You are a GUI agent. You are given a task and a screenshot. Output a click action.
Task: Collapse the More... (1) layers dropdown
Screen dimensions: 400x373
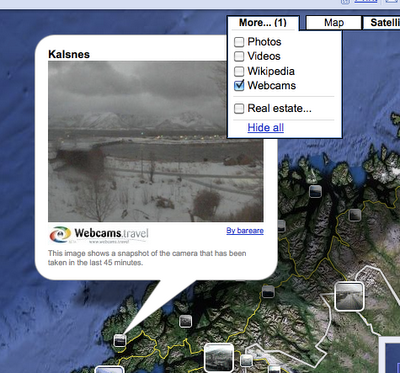(x=263, y=23)
